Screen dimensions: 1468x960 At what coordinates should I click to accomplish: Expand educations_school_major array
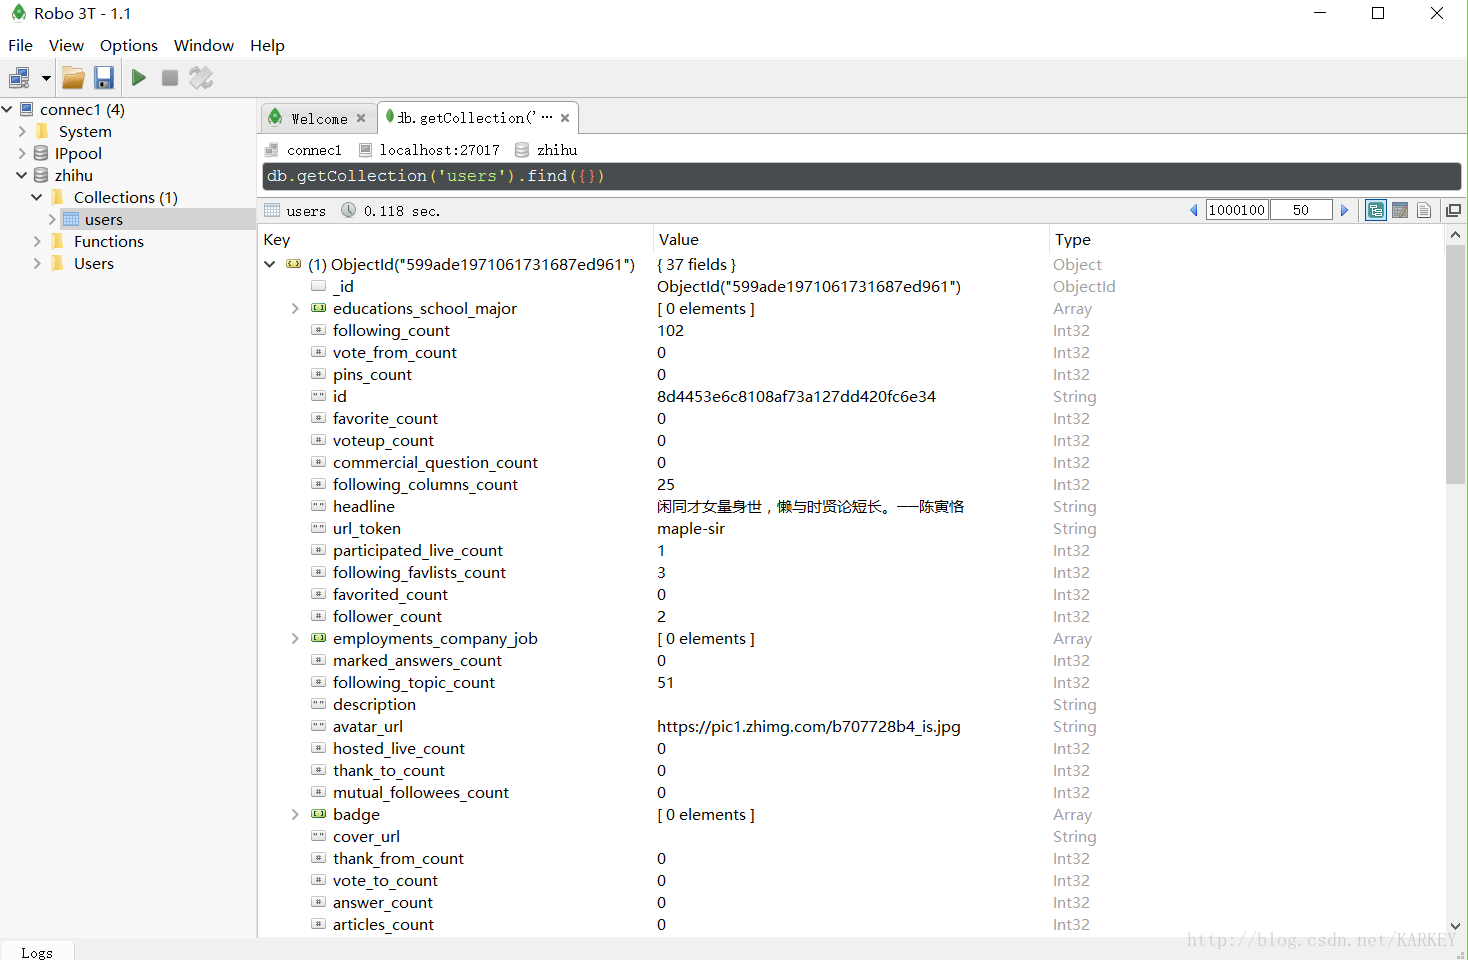tap(295, 308)
